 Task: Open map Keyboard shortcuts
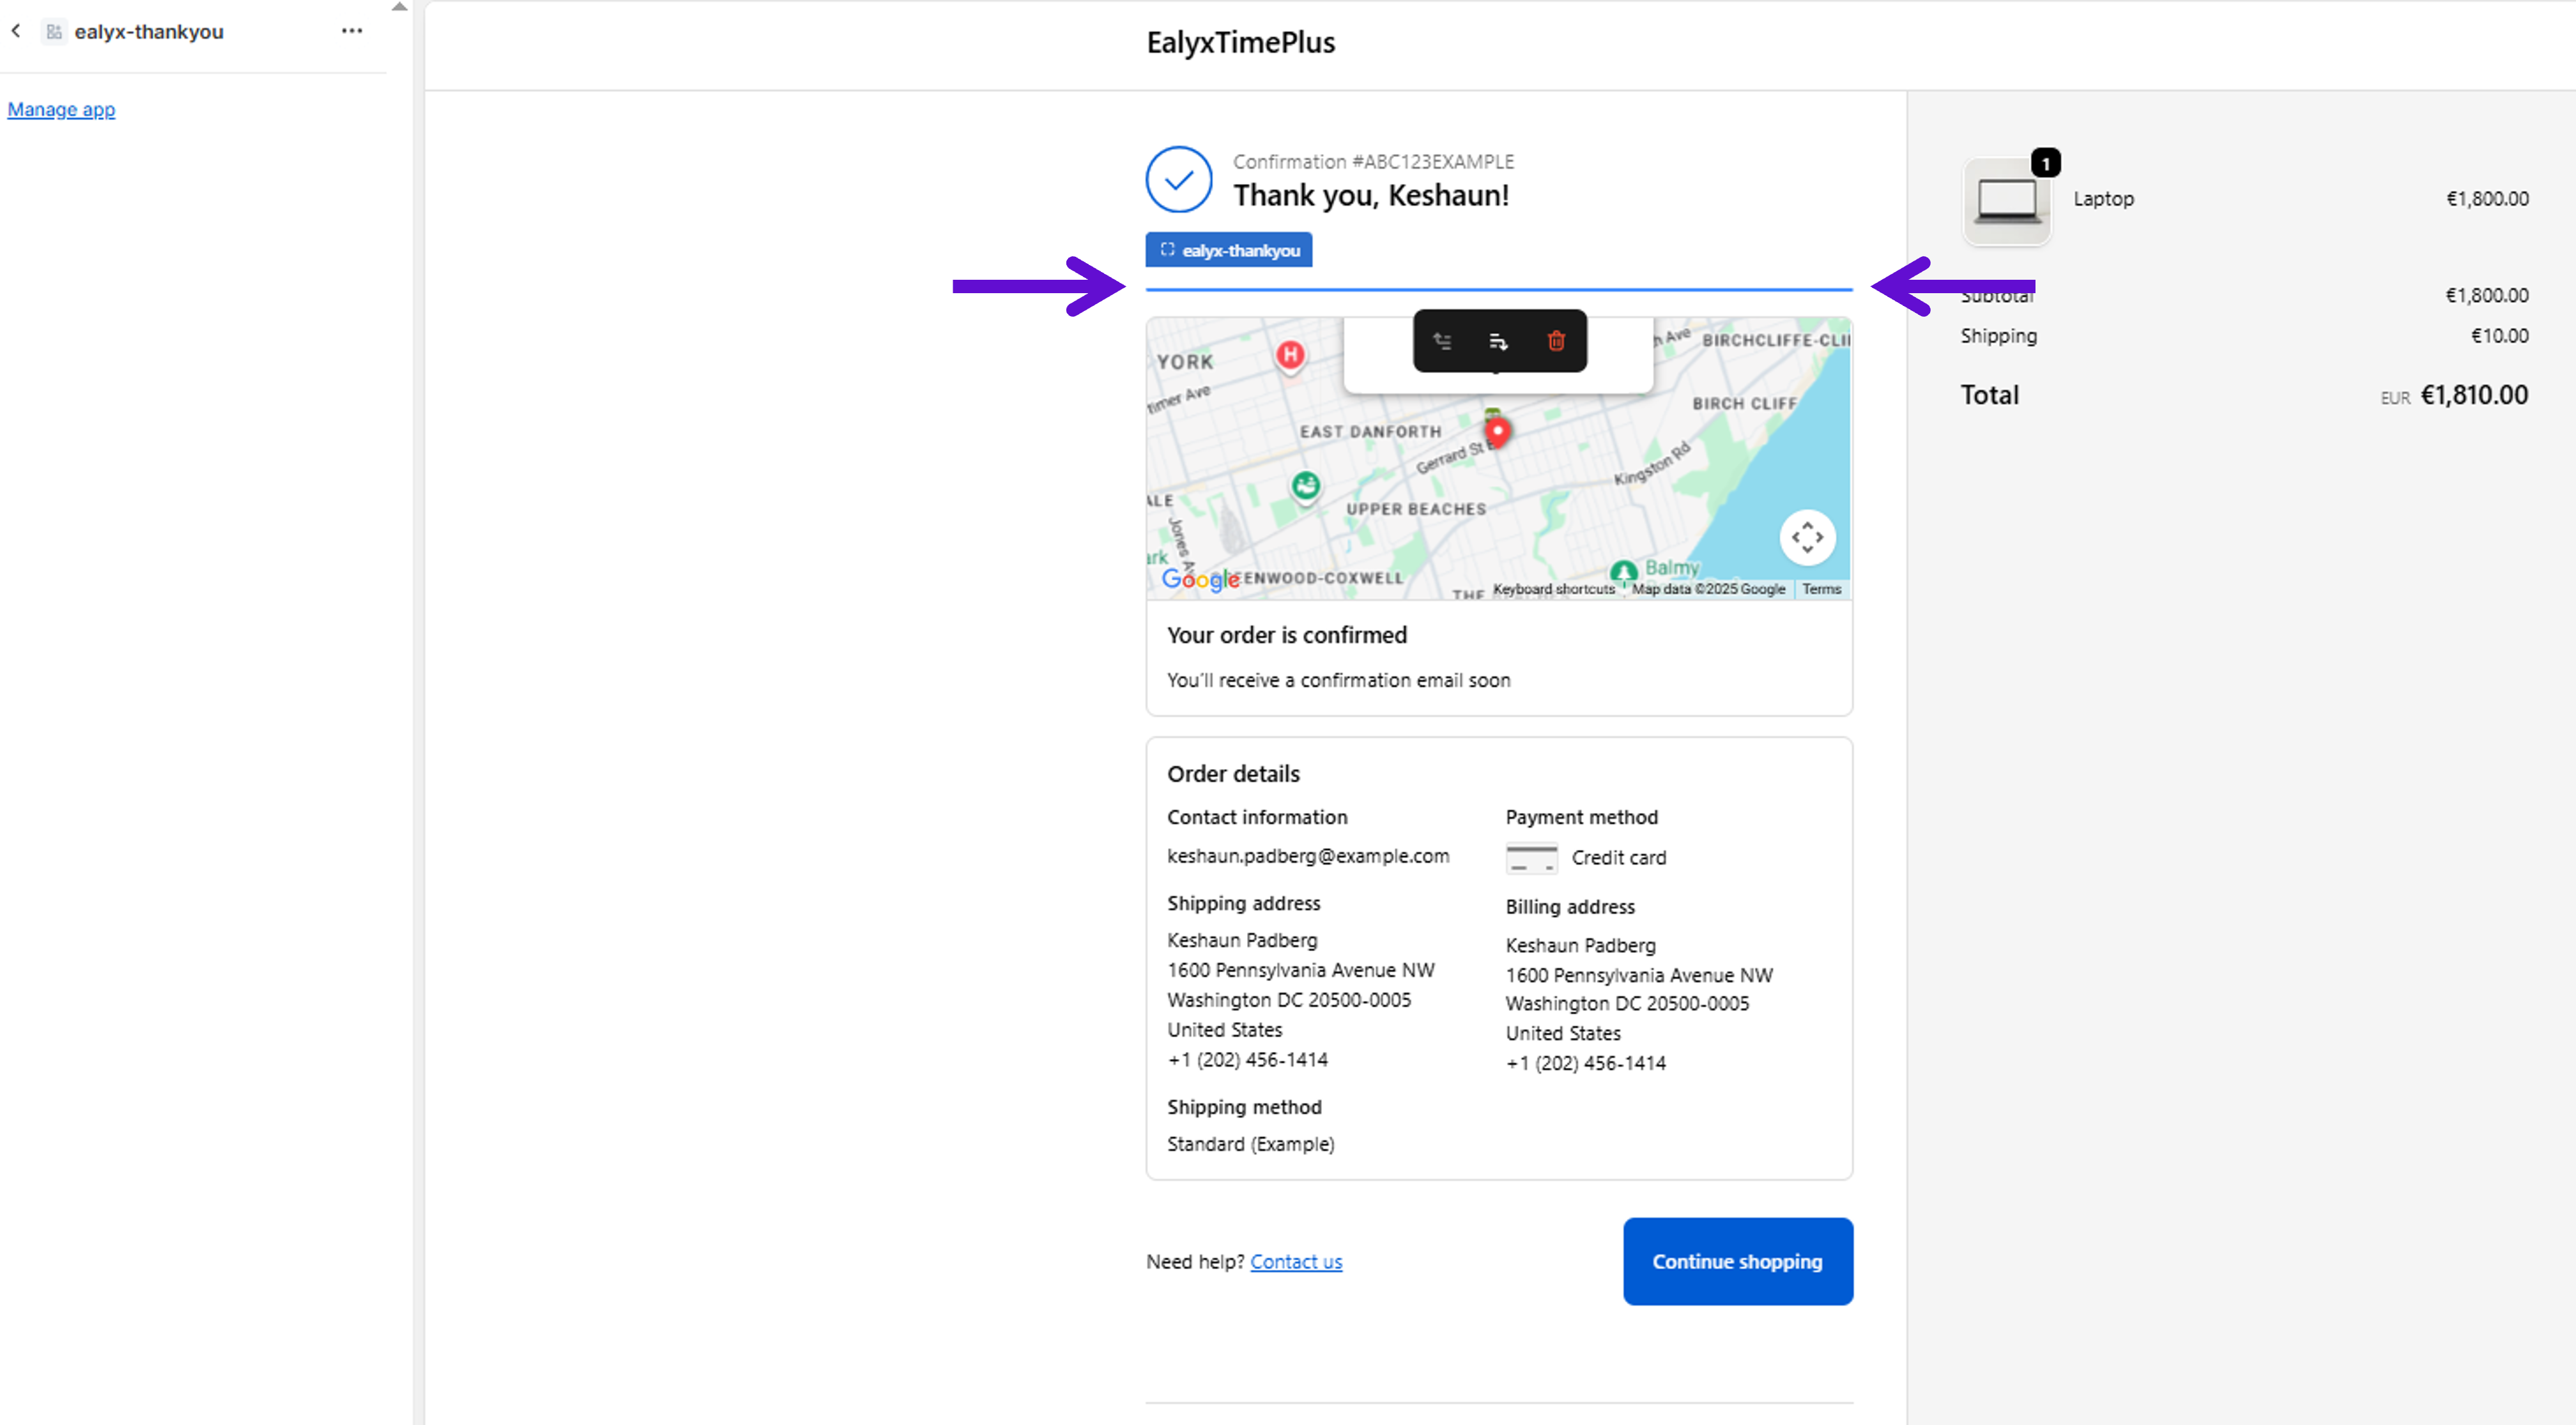point(1554,589)
